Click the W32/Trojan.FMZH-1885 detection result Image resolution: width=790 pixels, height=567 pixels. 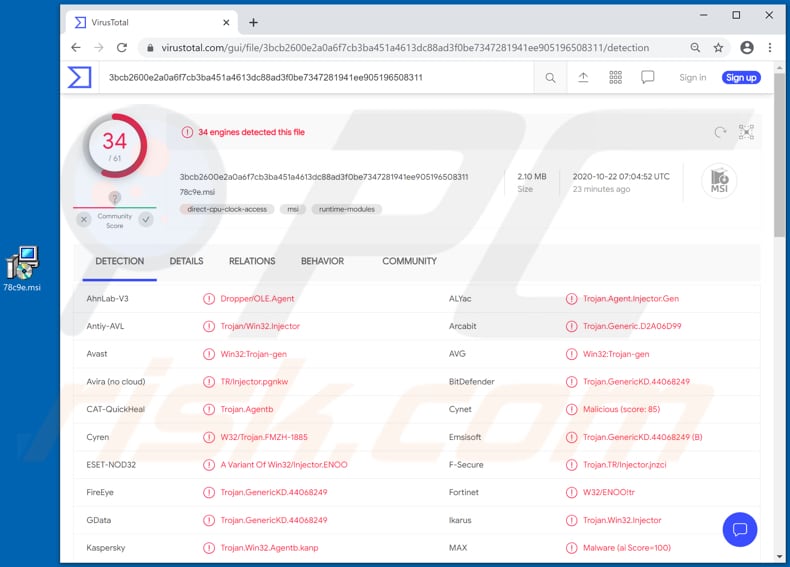tap(264, 437)
